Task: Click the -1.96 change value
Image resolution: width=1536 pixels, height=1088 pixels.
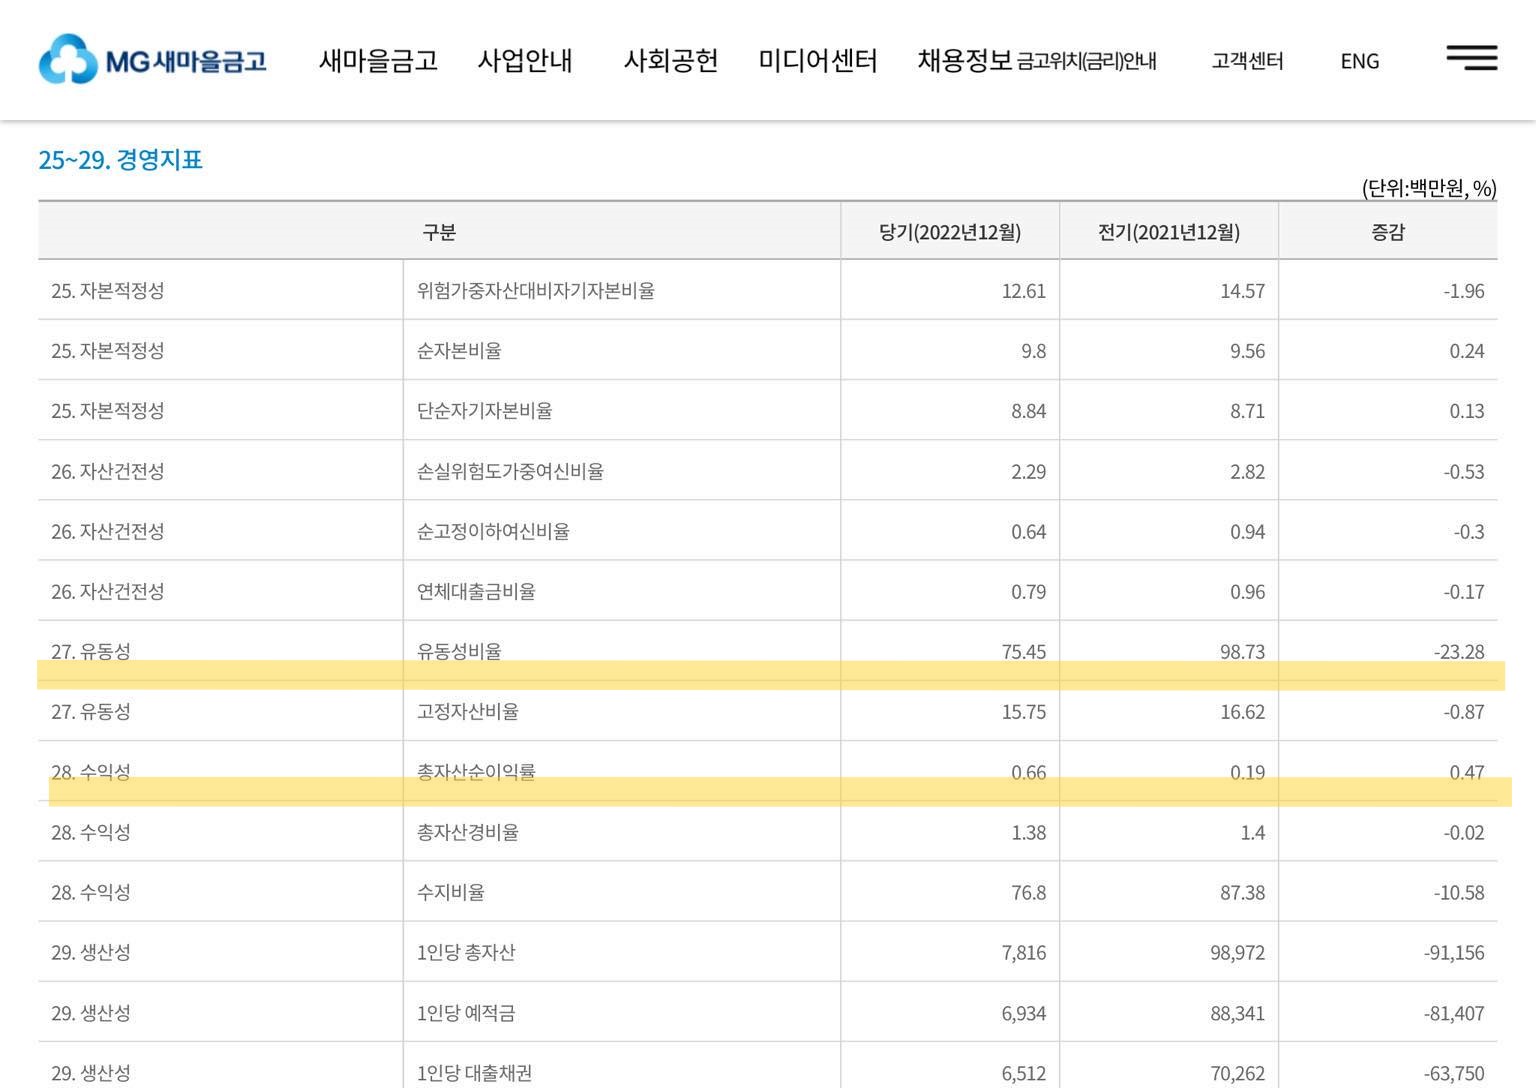Action: [1464, 291]
